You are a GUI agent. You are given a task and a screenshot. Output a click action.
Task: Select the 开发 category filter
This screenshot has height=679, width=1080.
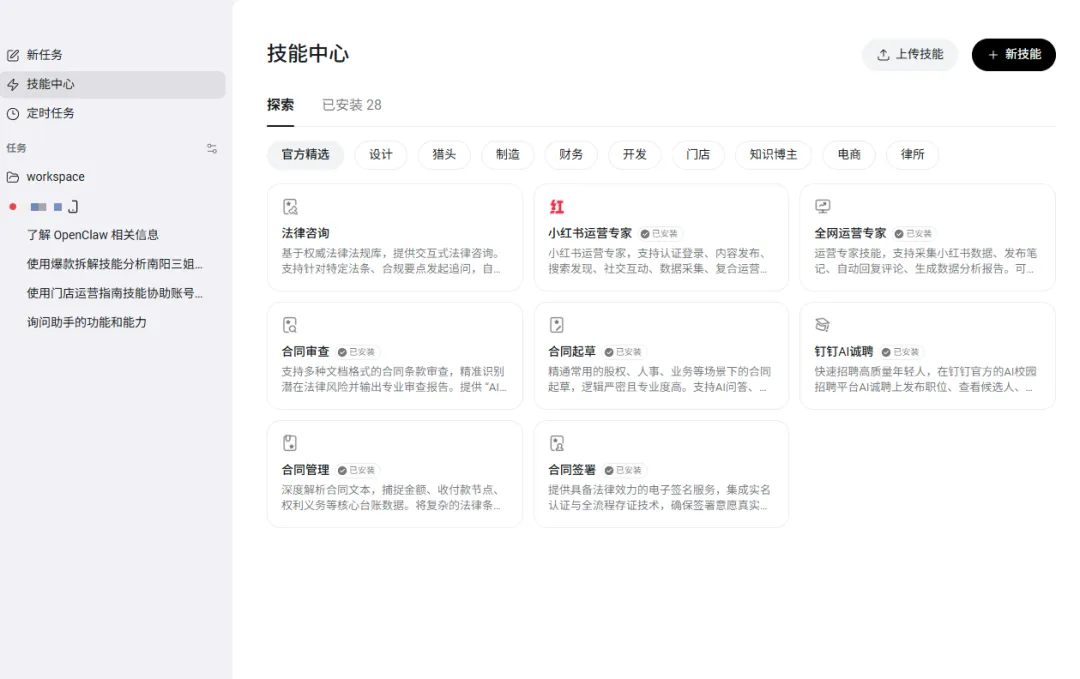(x=634, y=154)
